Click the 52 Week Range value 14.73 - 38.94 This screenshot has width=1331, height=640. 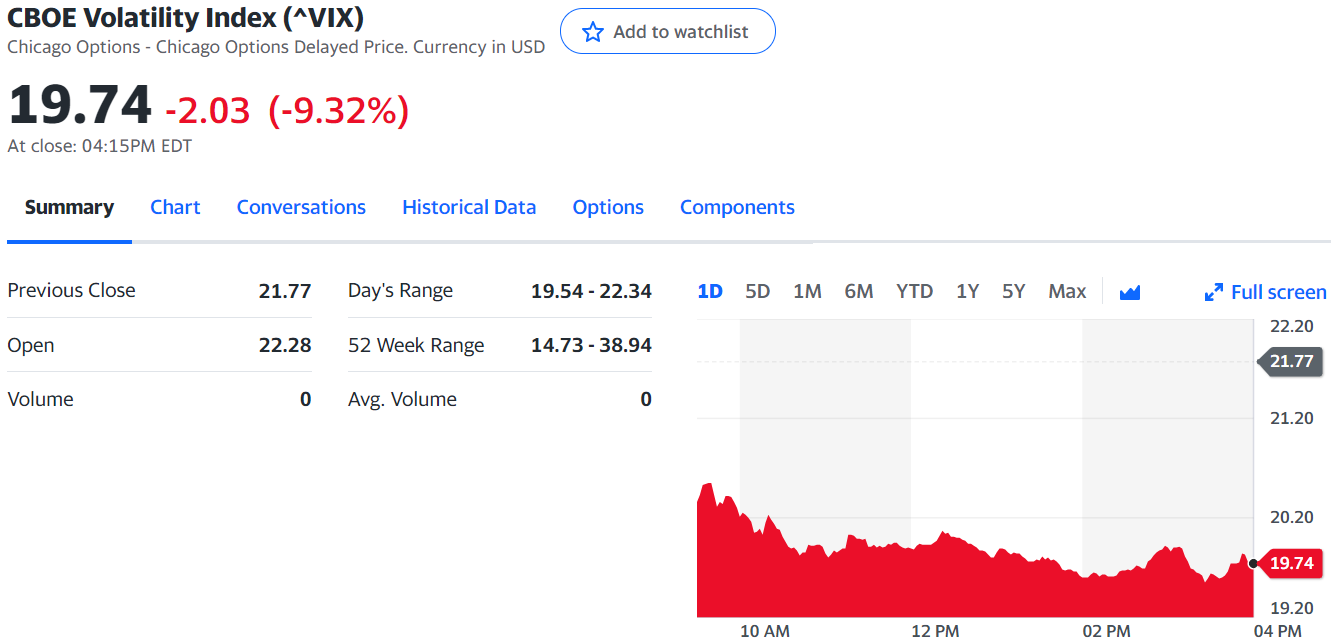coord(591,345)
